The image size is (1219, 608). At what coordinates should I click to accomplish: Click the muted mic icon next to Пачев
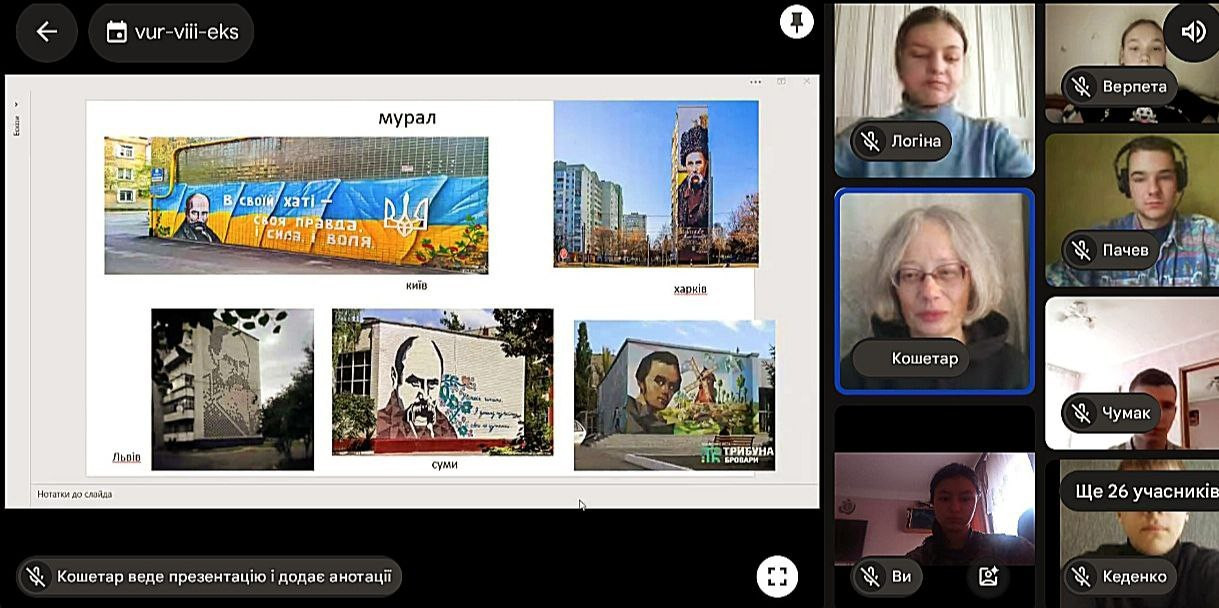[x=1081, y=249]
